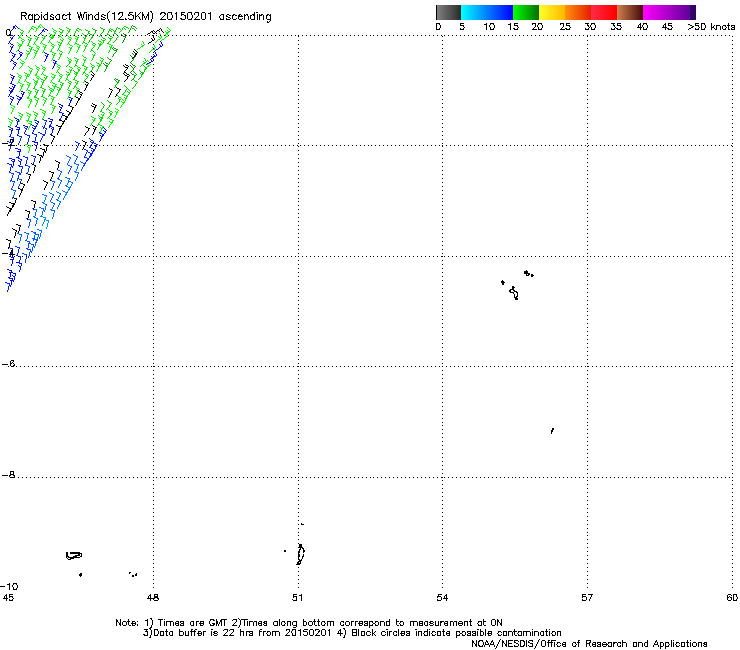Click the yellow 20-25 knots legend swatch
This screenshot has height=650, width=740.
(x=552, y=12)
